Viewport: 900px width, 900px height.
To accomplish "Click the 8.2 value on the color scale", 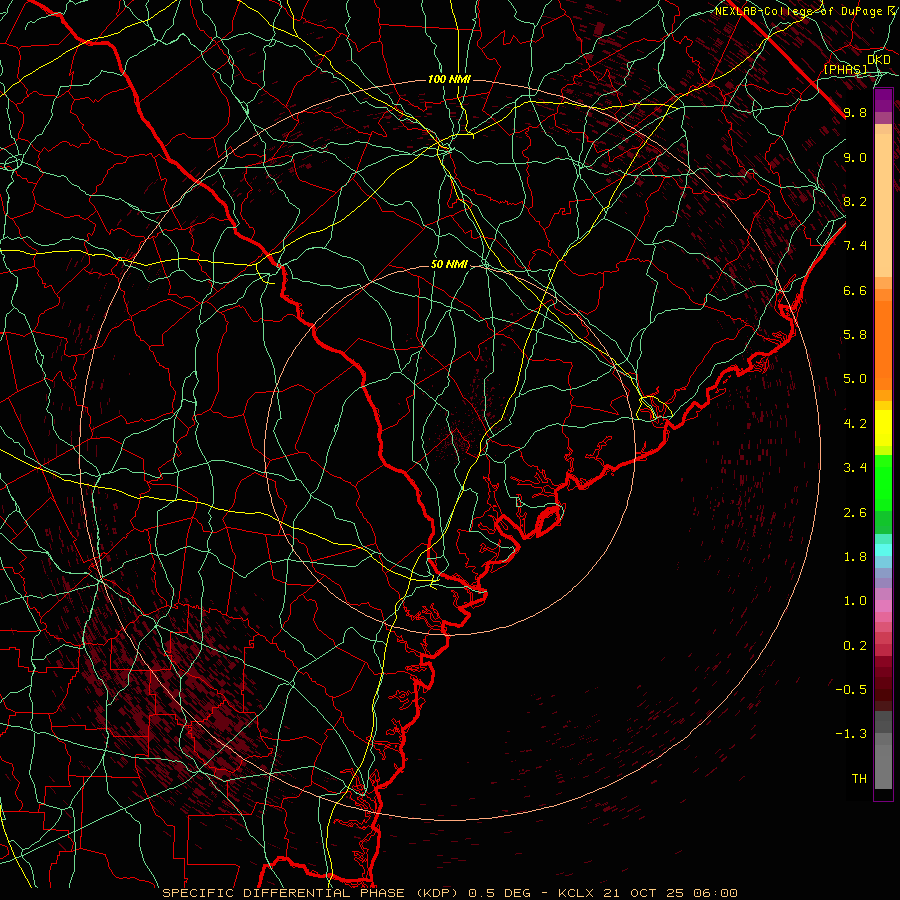I will (855, 201).
